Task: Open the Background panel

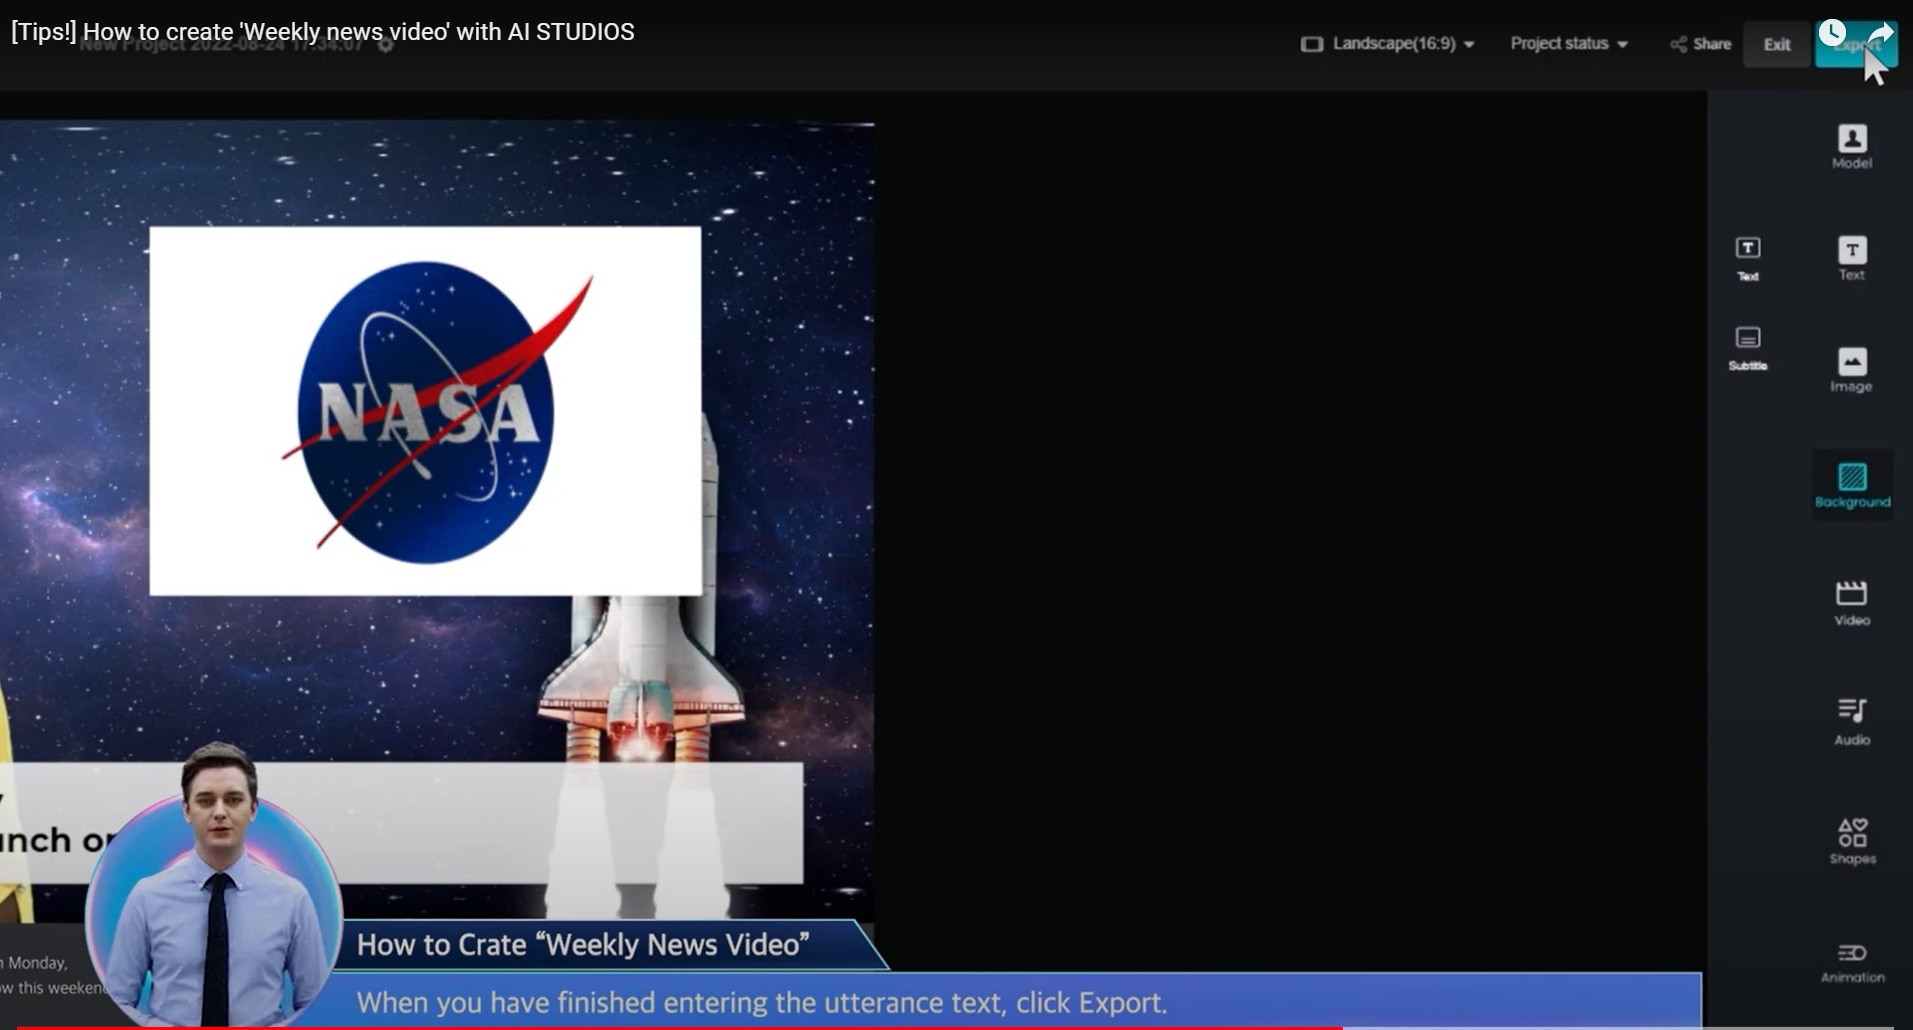Action: pos(1852,485)
